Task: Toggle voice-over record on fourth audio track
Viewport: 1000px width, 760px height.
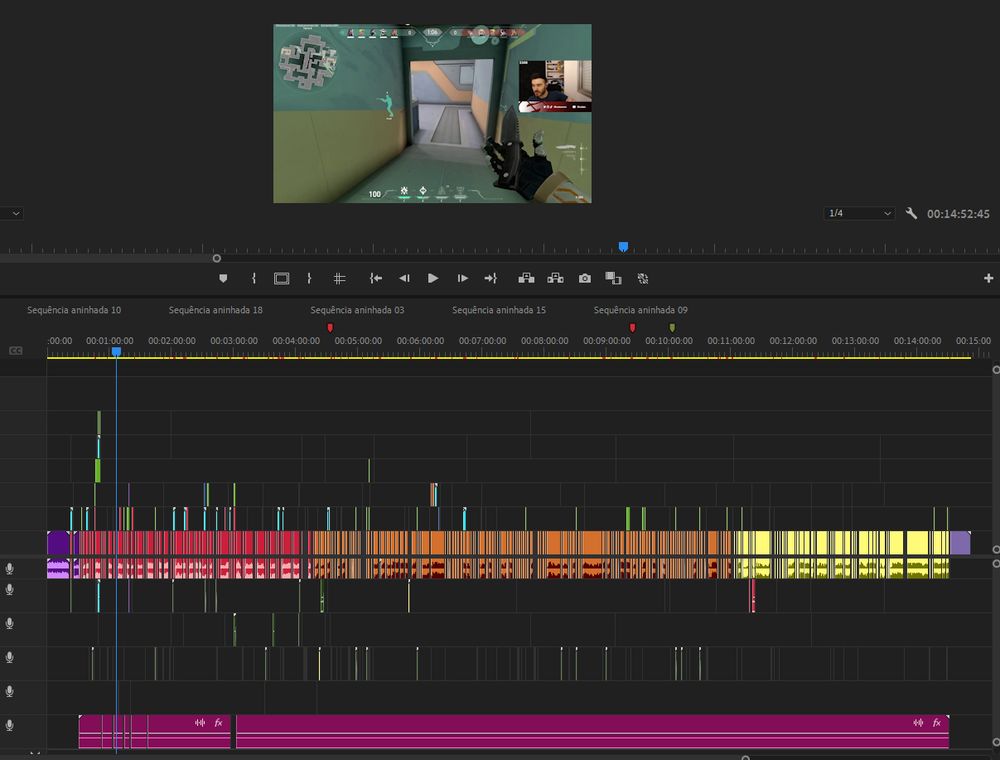Action: point(10,657)
